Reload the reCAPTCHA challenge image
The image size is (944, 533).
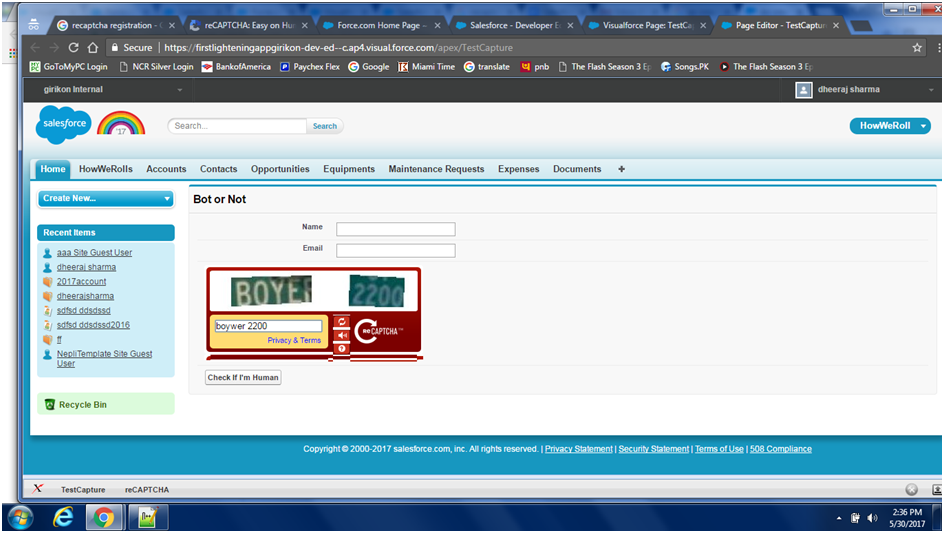[341, 322]
